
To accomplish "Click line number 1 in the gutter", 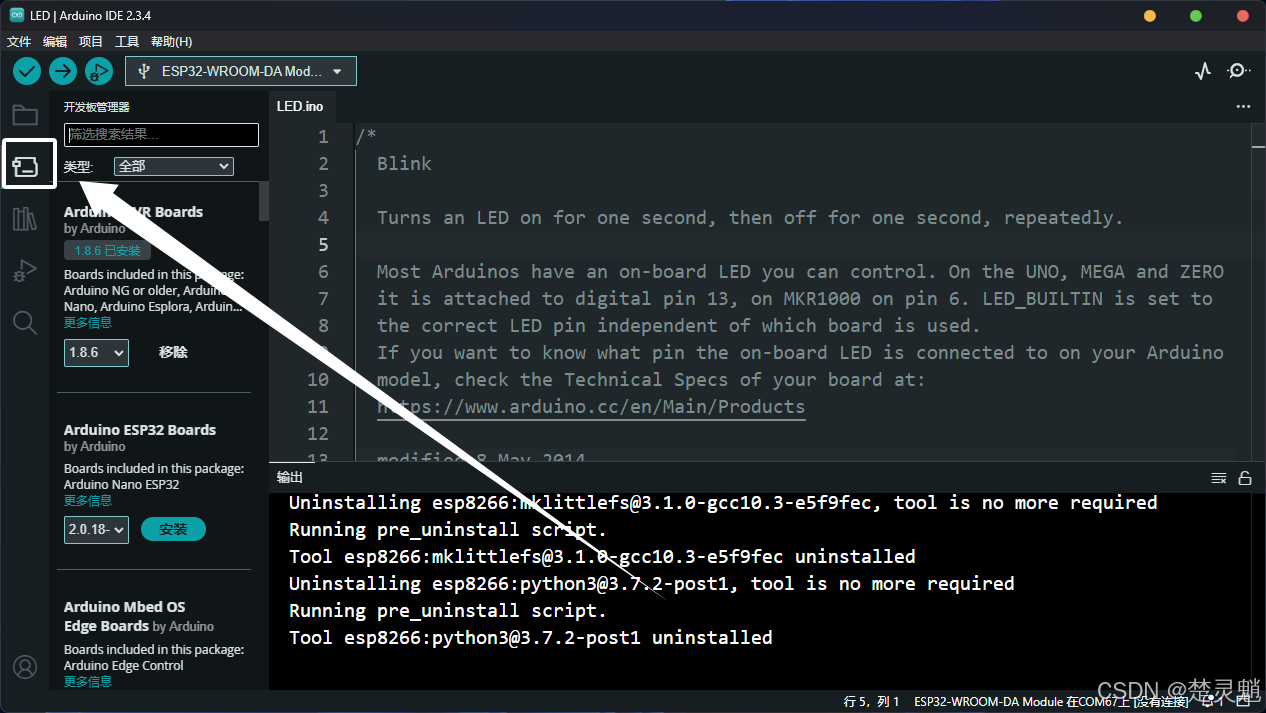I will point(322,137).
